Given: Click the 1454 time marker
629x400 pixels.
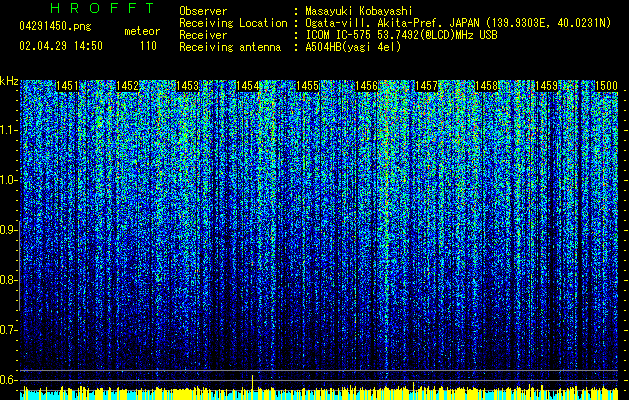Looking at the screenshot, I should 248,86.
